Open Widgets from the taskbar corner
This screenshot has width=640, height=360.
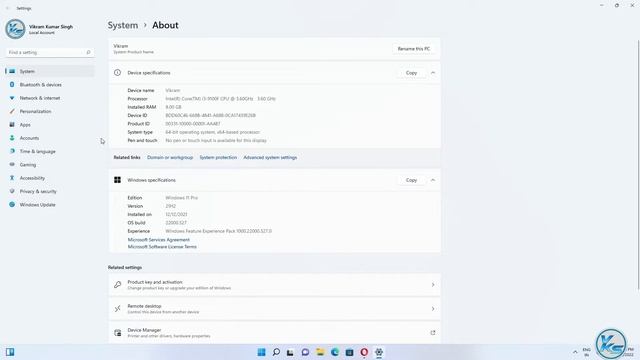(10, 352)
